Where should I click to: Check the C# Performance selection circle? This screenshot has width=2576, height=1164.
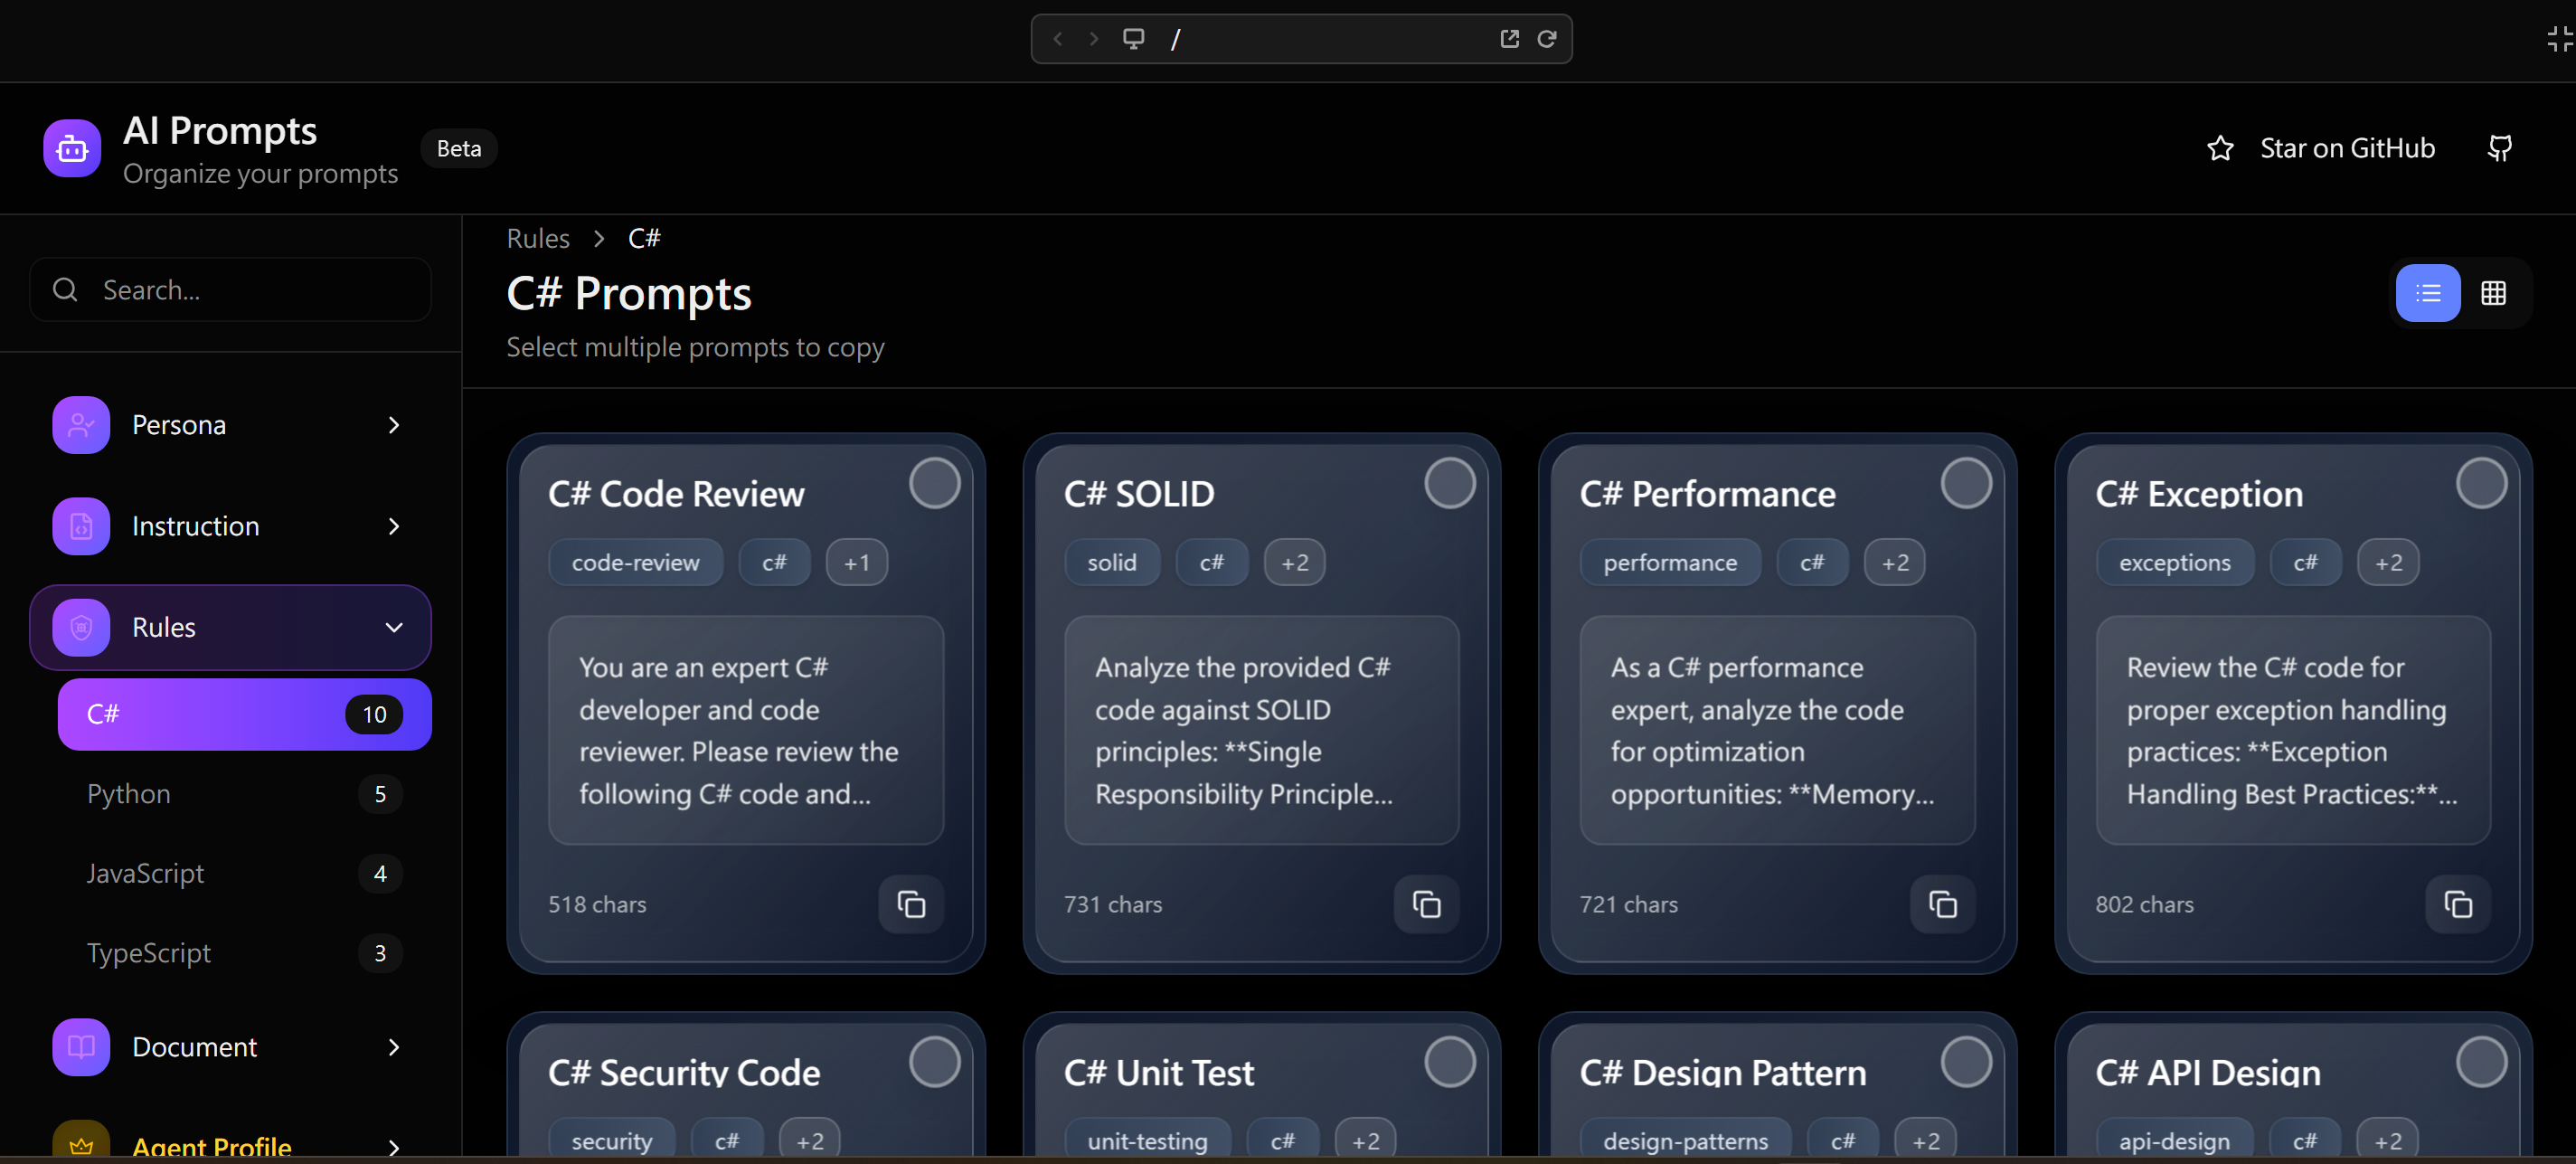coord(1967,483)
